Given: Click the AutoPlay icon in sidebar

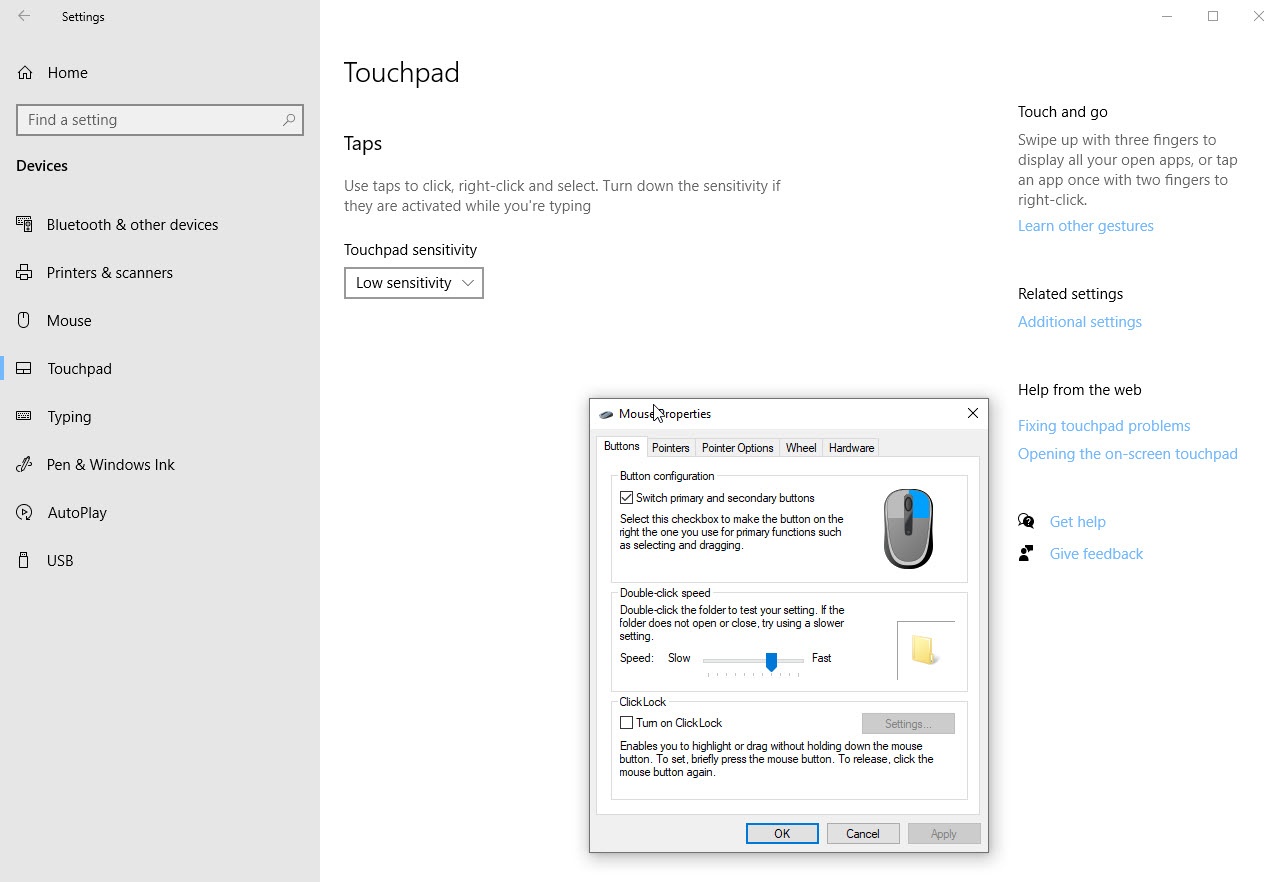Looking at the screenshot, I should click(x=24, y=512).
